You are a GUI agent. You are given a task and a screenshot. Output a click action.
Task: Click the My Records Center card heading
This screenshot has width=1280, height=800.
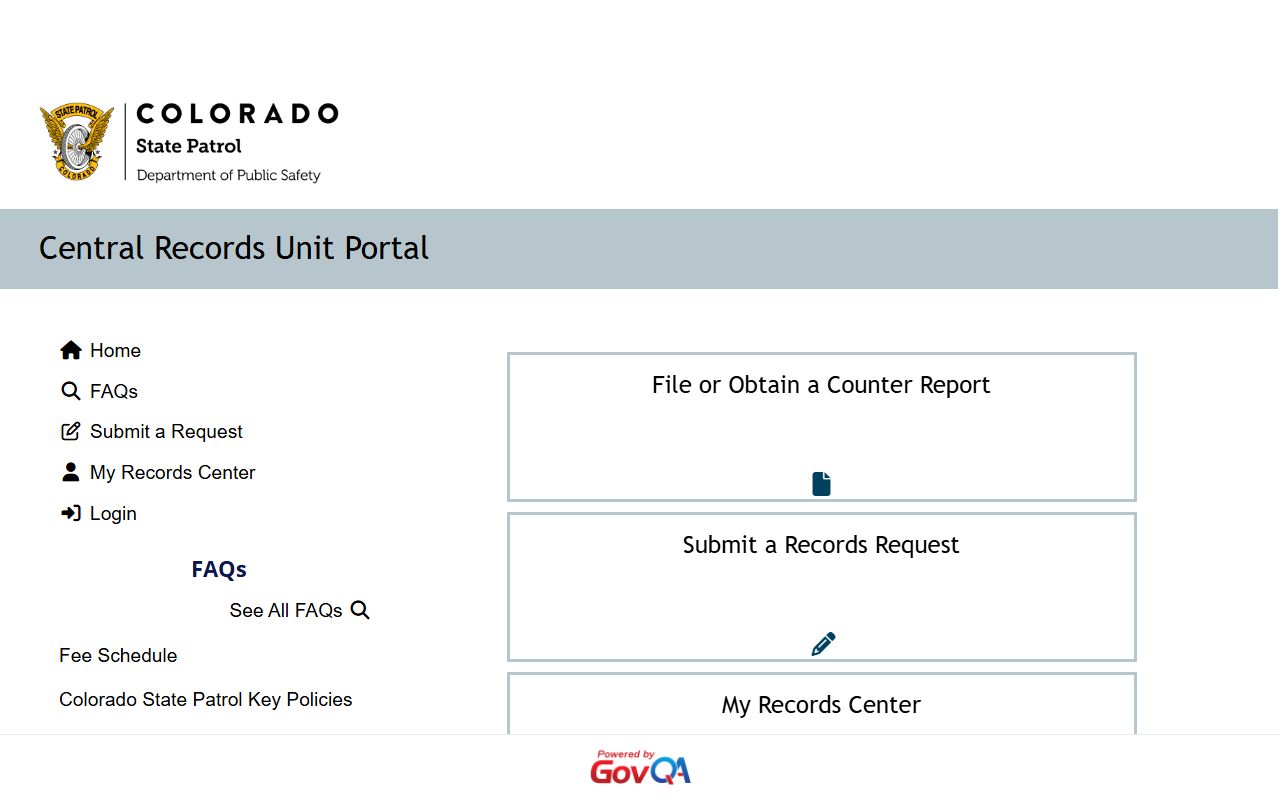pos(821,705)
